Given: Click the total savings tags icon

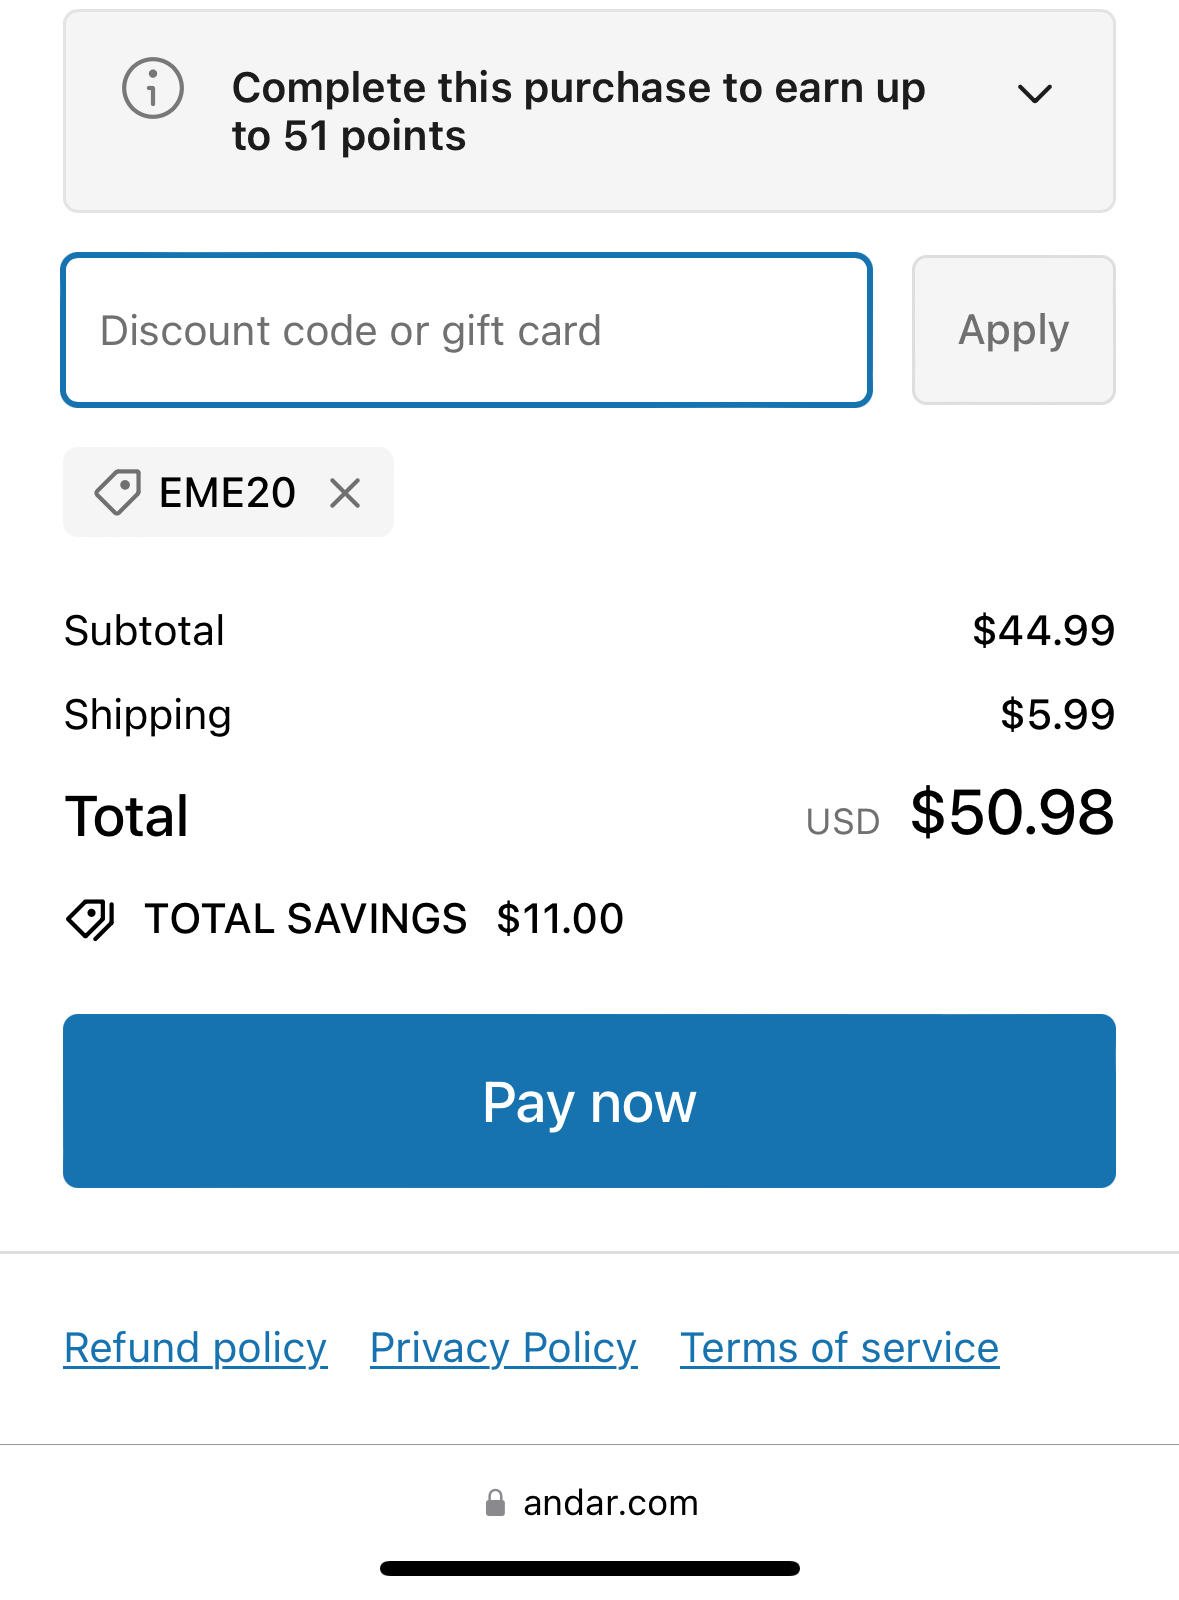Looking at the screenshot, I should click(90, 919).
